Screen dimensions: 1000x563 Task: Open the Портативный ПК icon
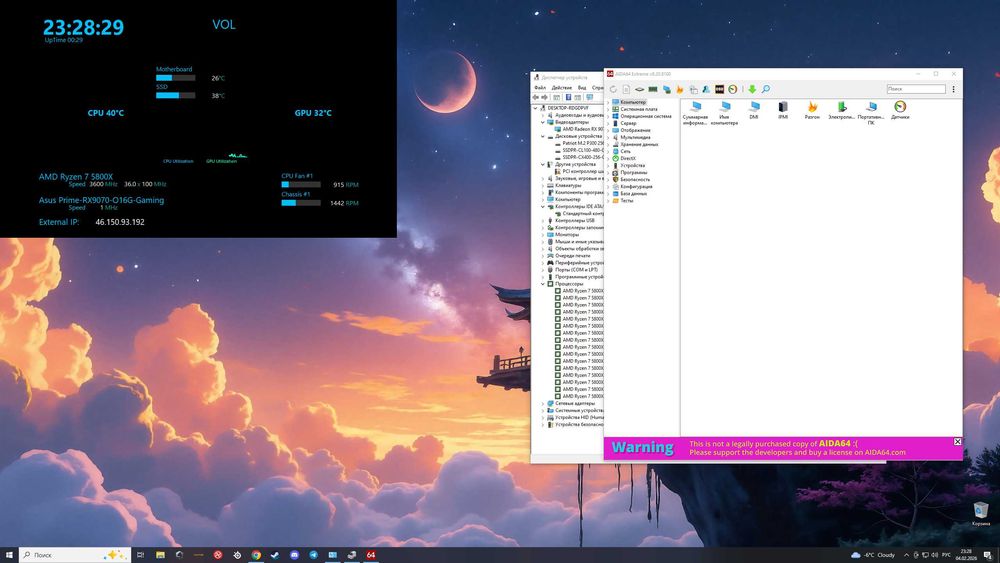[871, 113]
